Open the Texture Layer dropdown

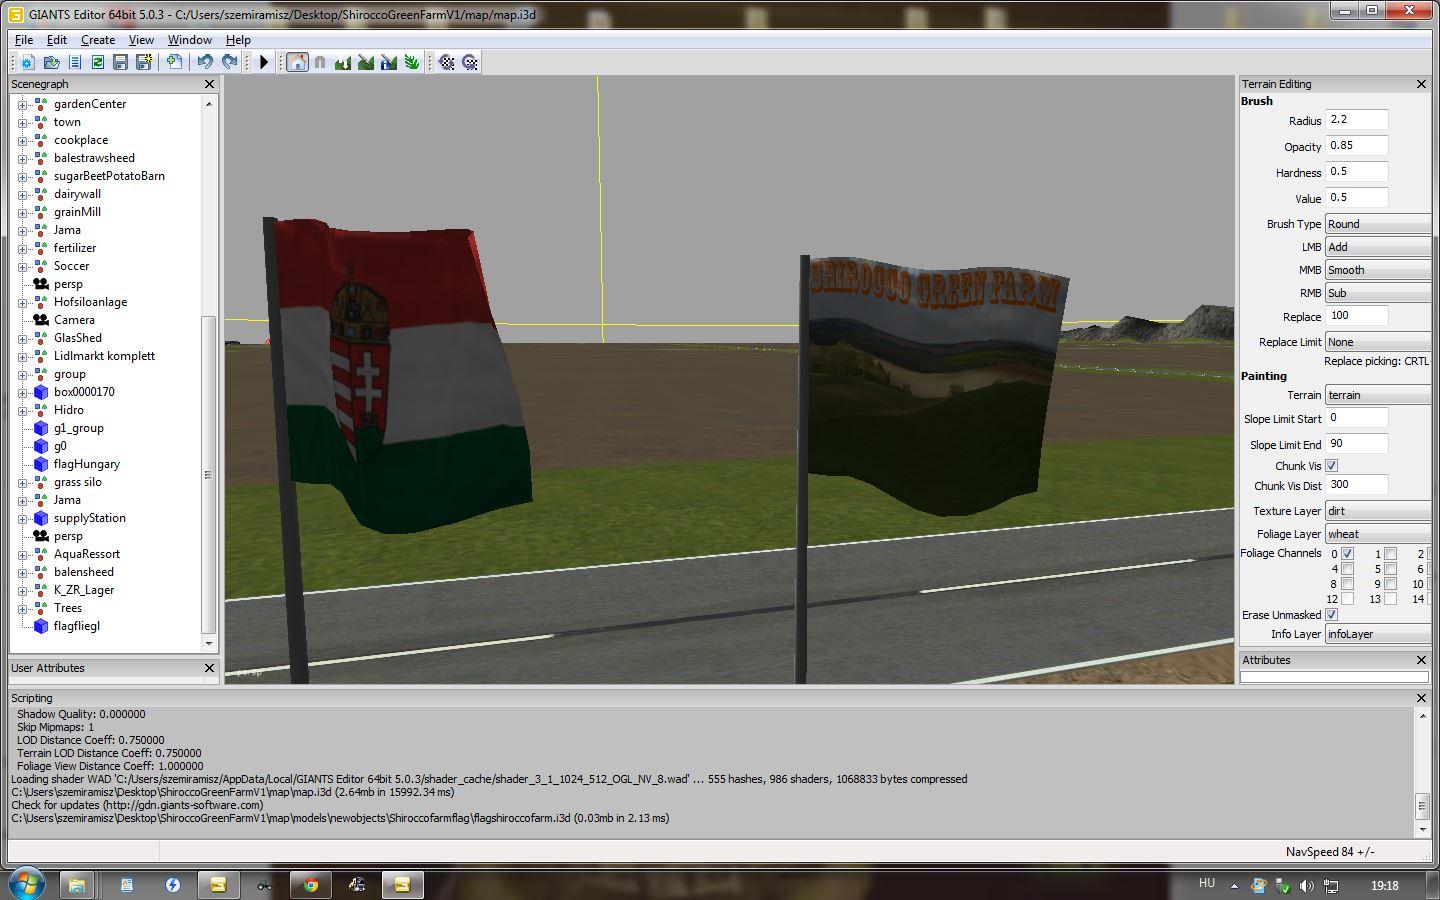[x=1378, y=511]
